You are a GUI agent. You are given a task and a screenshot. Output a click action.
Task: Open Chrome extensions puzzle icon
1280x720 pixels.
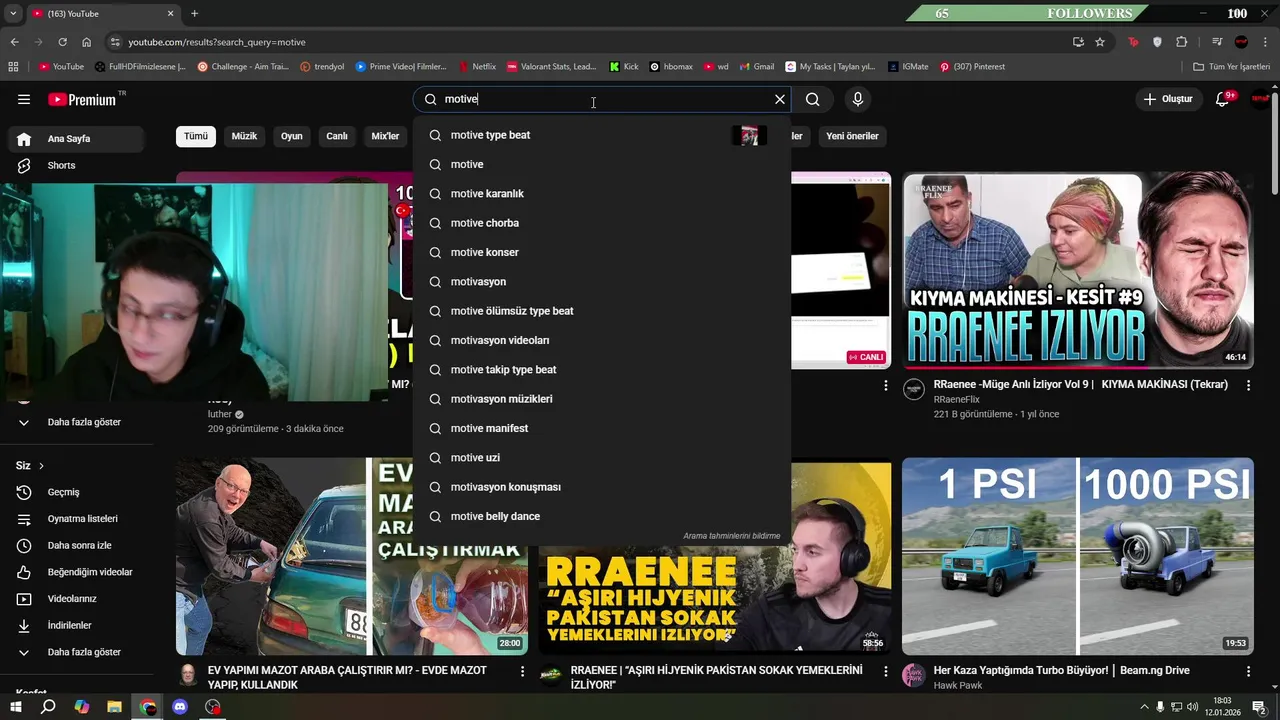[1181, 42]
